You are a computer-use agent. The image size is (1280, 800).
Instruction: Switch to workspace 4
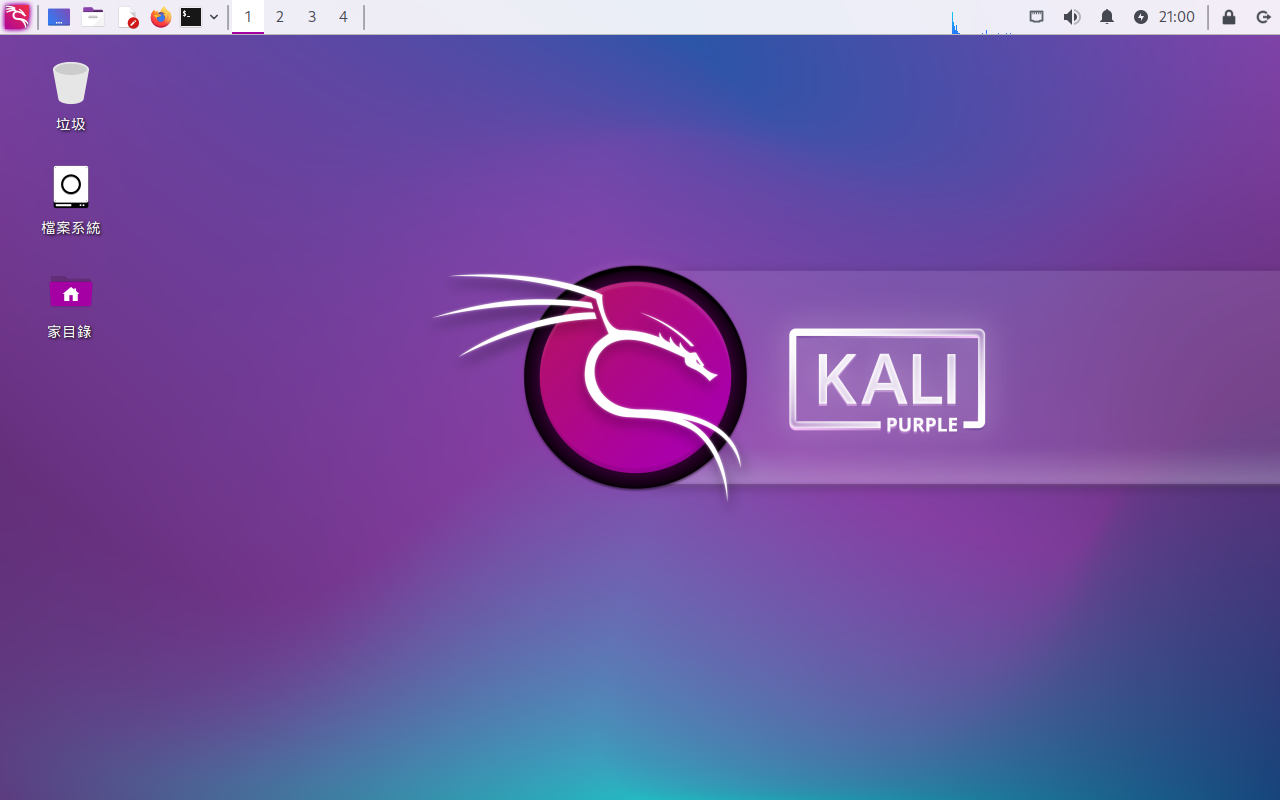(x=344, y=17)
